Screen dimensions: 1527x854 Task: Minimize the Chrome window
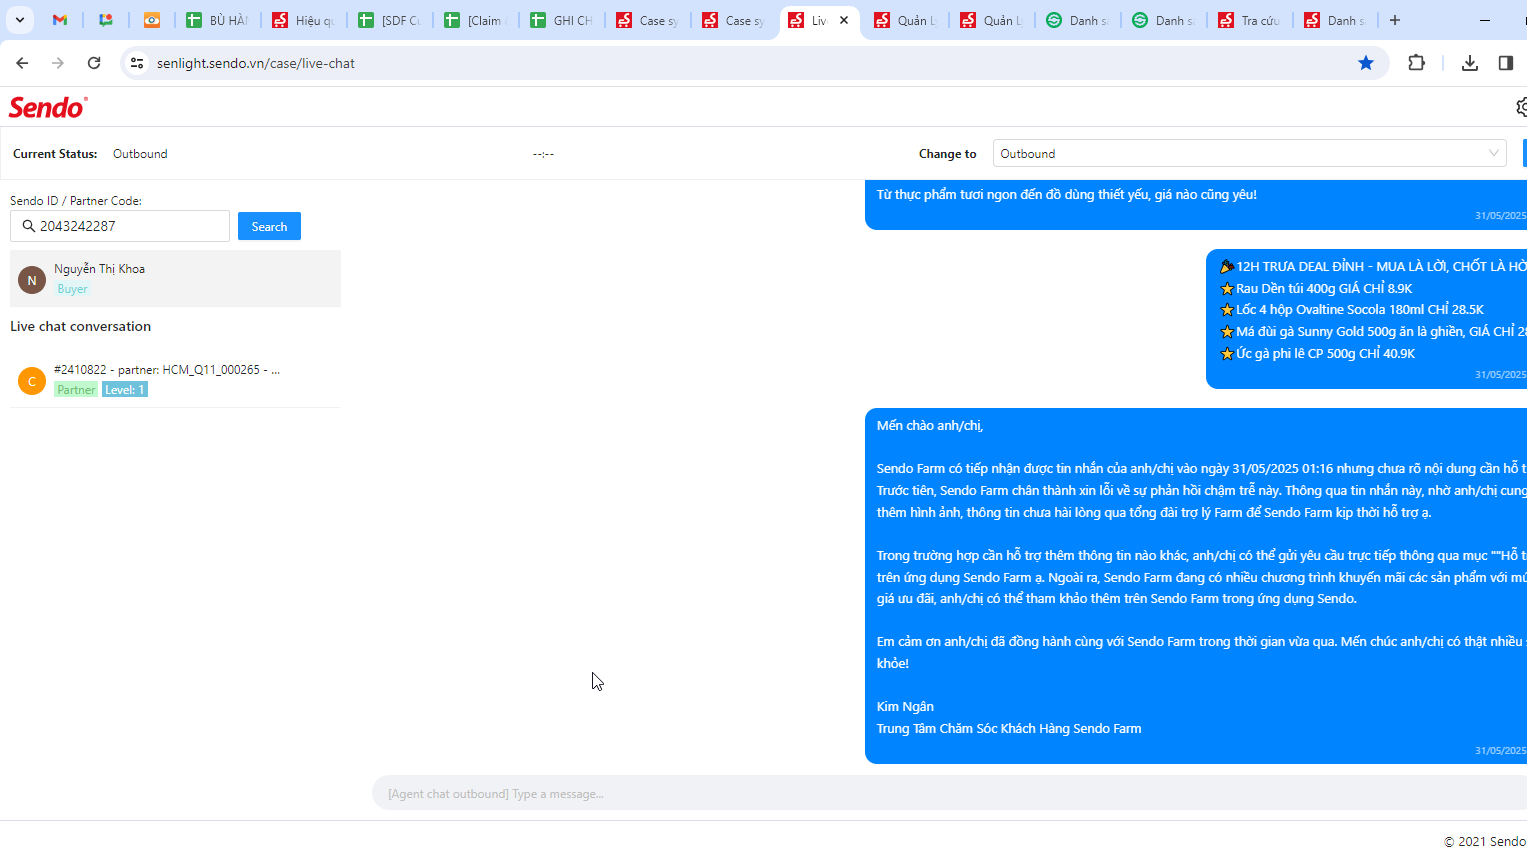(1485, 20)
